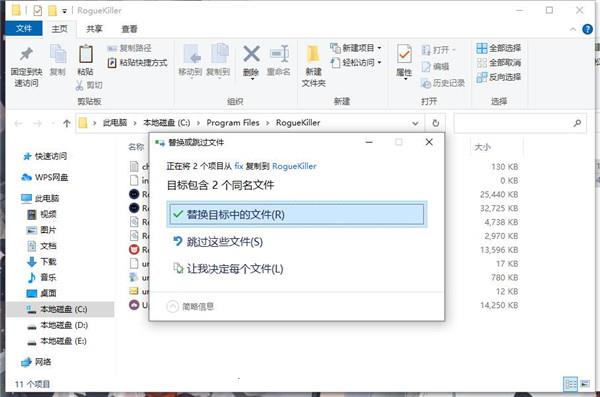The width and height of the screenshot is (600, 397).
Task: Click the History button in ribbon
Action: click(x=443, y=83)
